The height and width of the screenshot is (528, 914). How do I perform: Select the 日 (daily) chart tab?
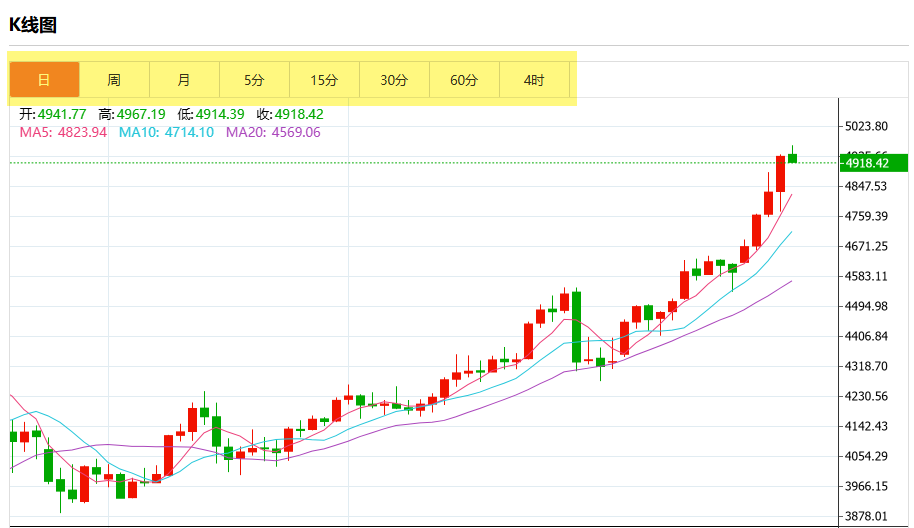click(x=44, y=80)
